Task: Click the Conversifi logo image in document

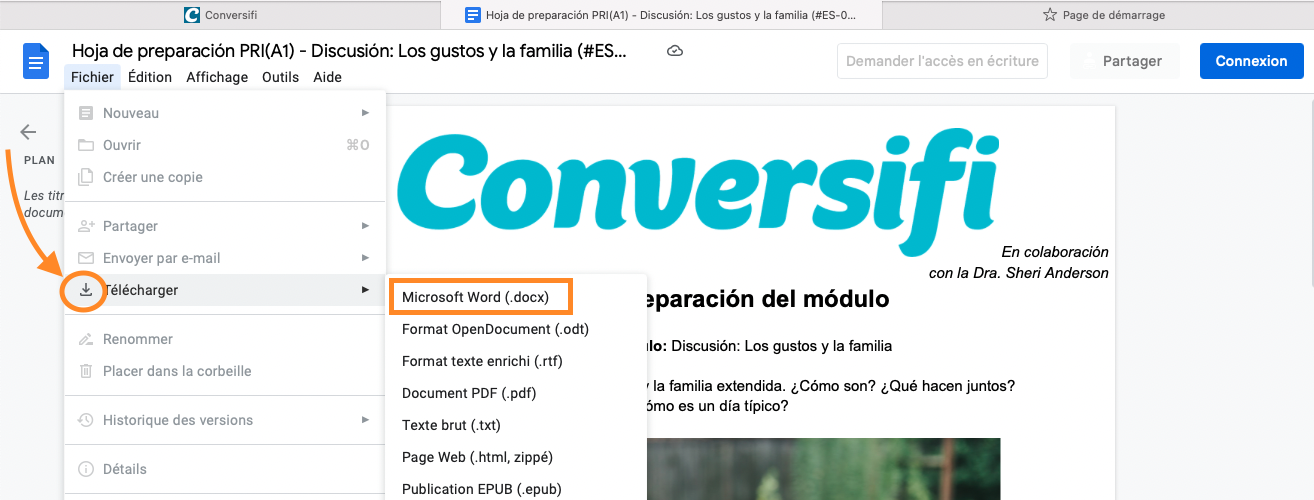Action: [697, 183]
